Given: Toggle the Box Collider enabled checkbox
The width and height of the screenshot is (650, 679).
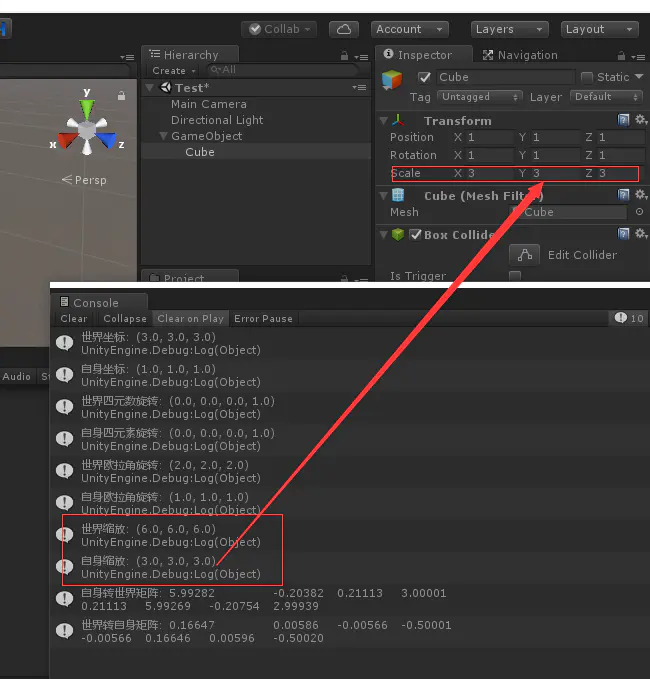Looking at the screenshot, I should click(x=415, y=235).
